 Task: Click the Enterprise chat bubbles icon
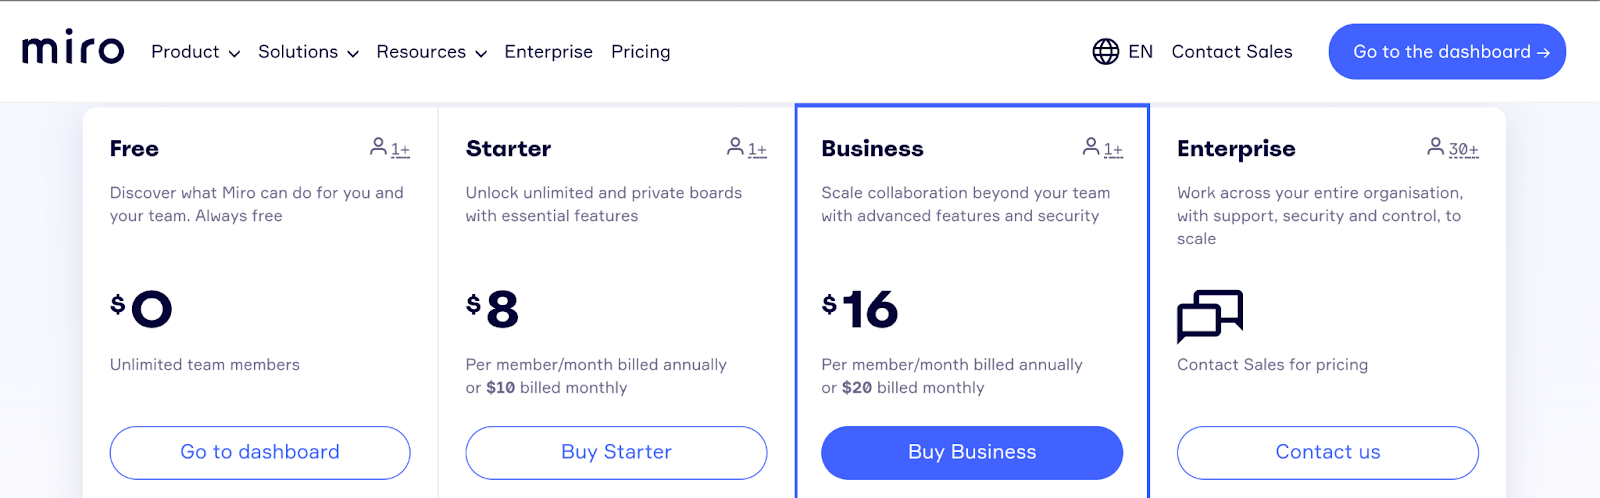(1209, 316)
